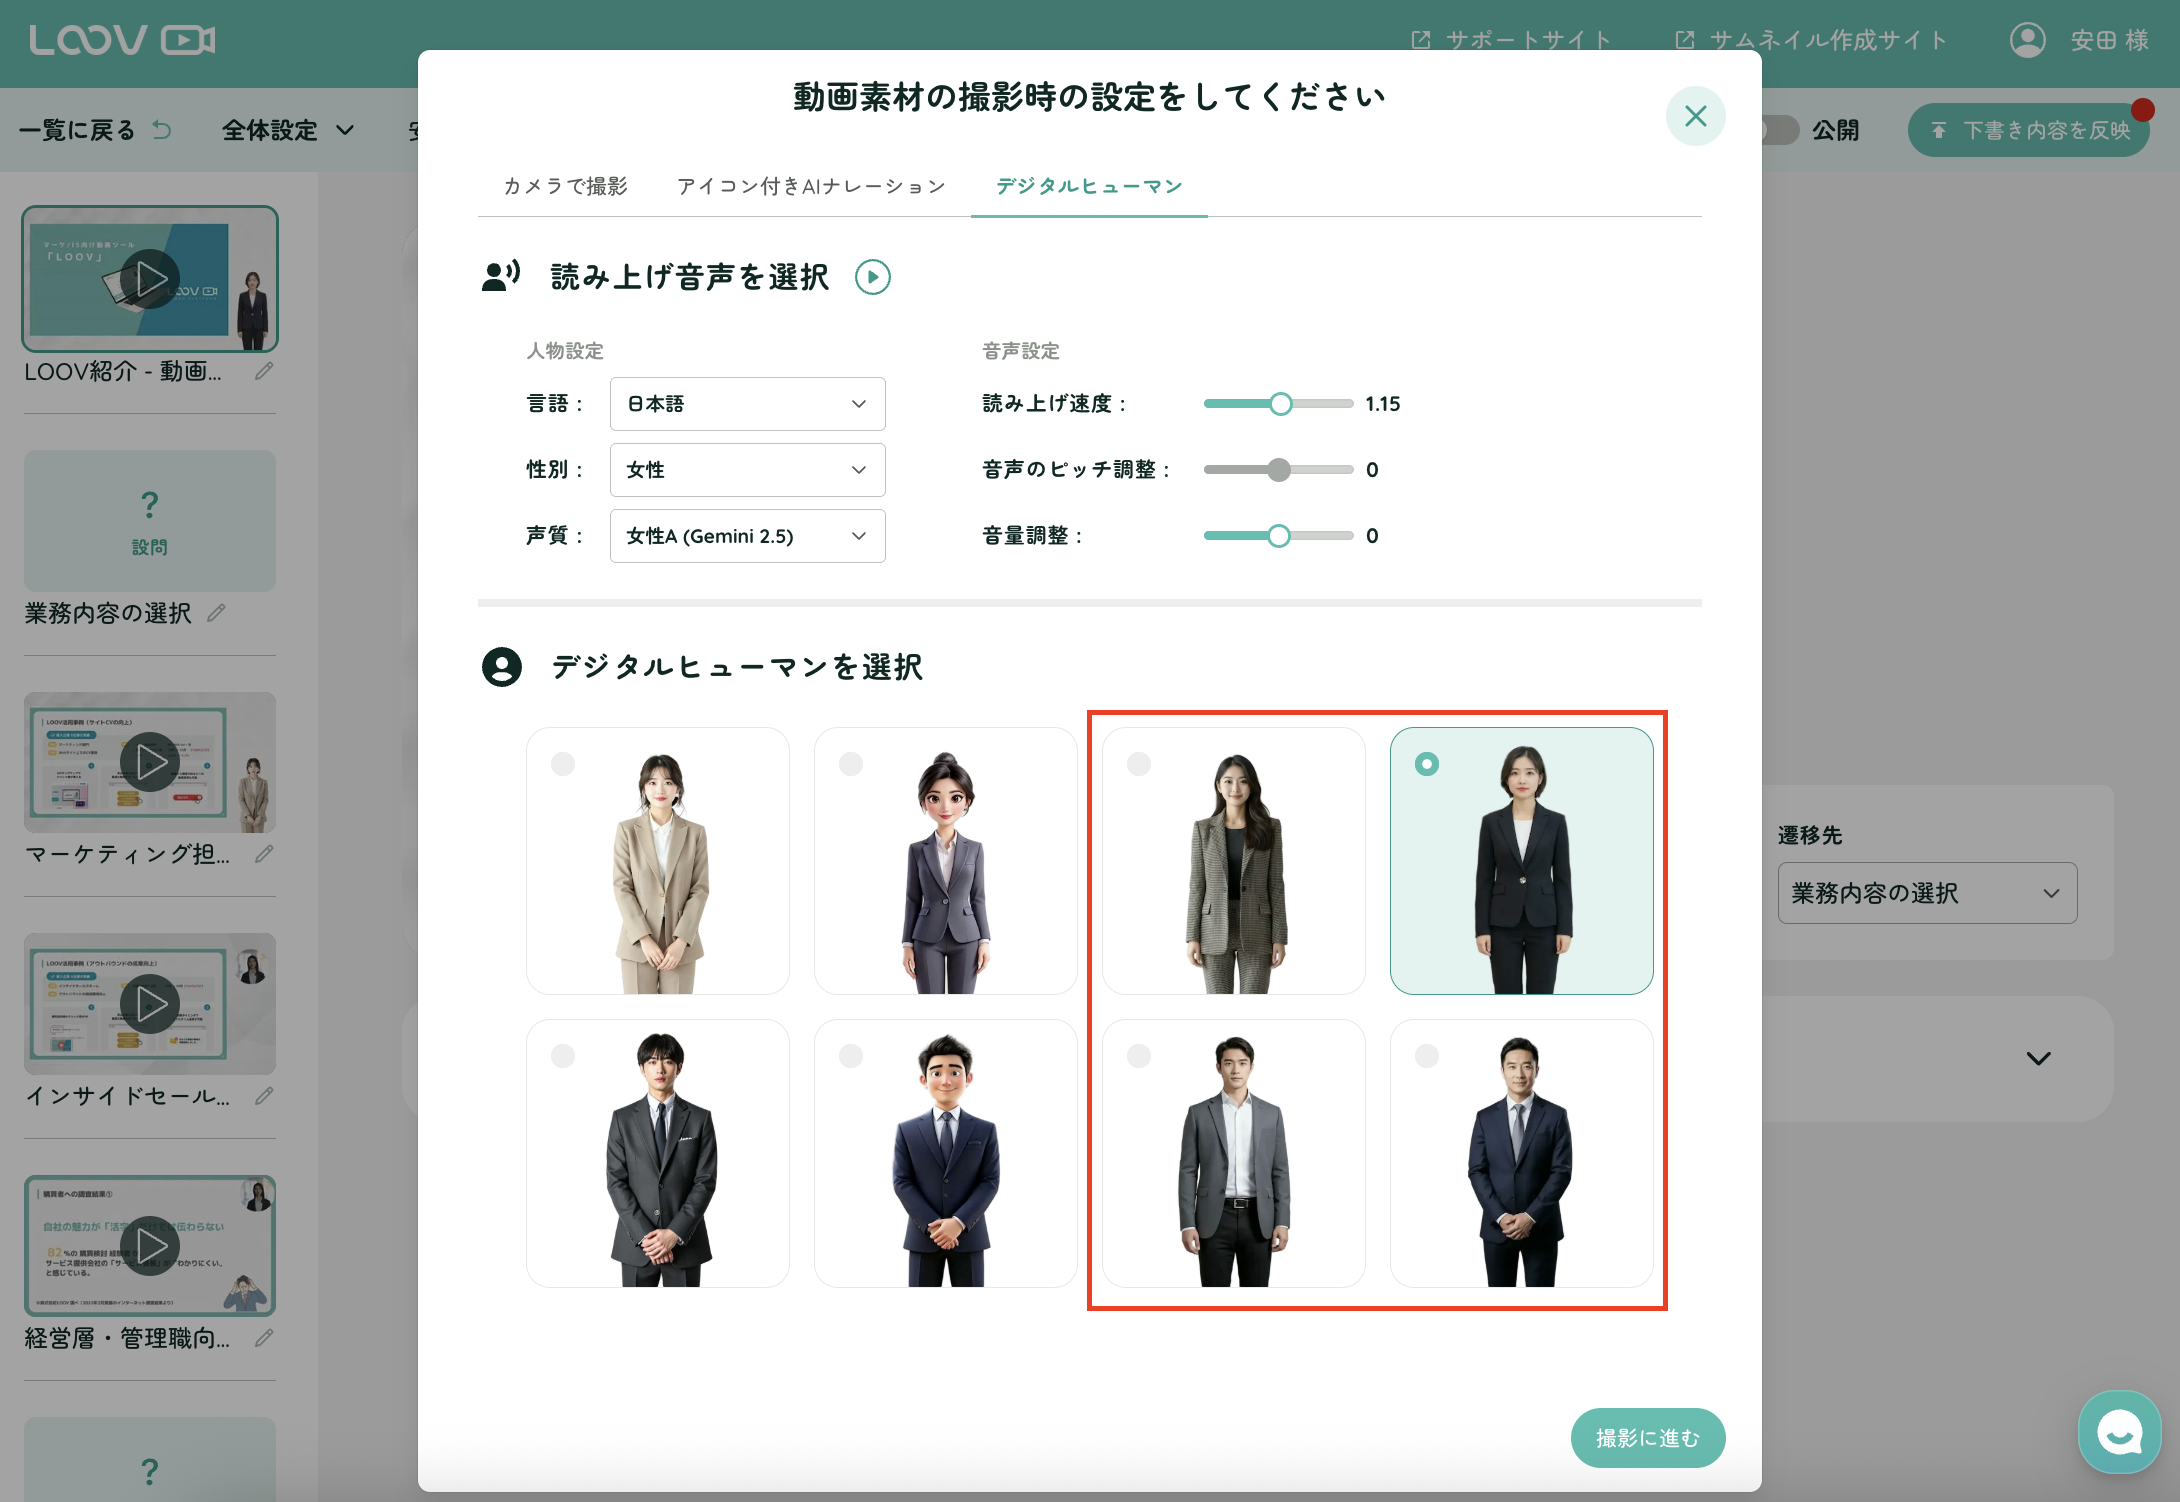Switch to the カメラで撮影 tab
Screen dimensions: 2180x1502
[x=565, y=186]
